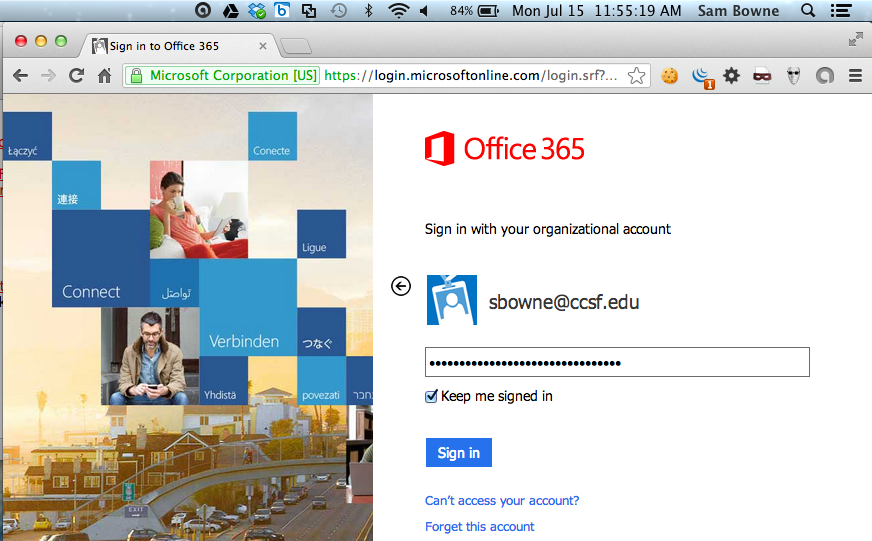The width and height of the screenshot is (872, 541).
Task: Click the Office 365 logo
Action: click(504, 148)
